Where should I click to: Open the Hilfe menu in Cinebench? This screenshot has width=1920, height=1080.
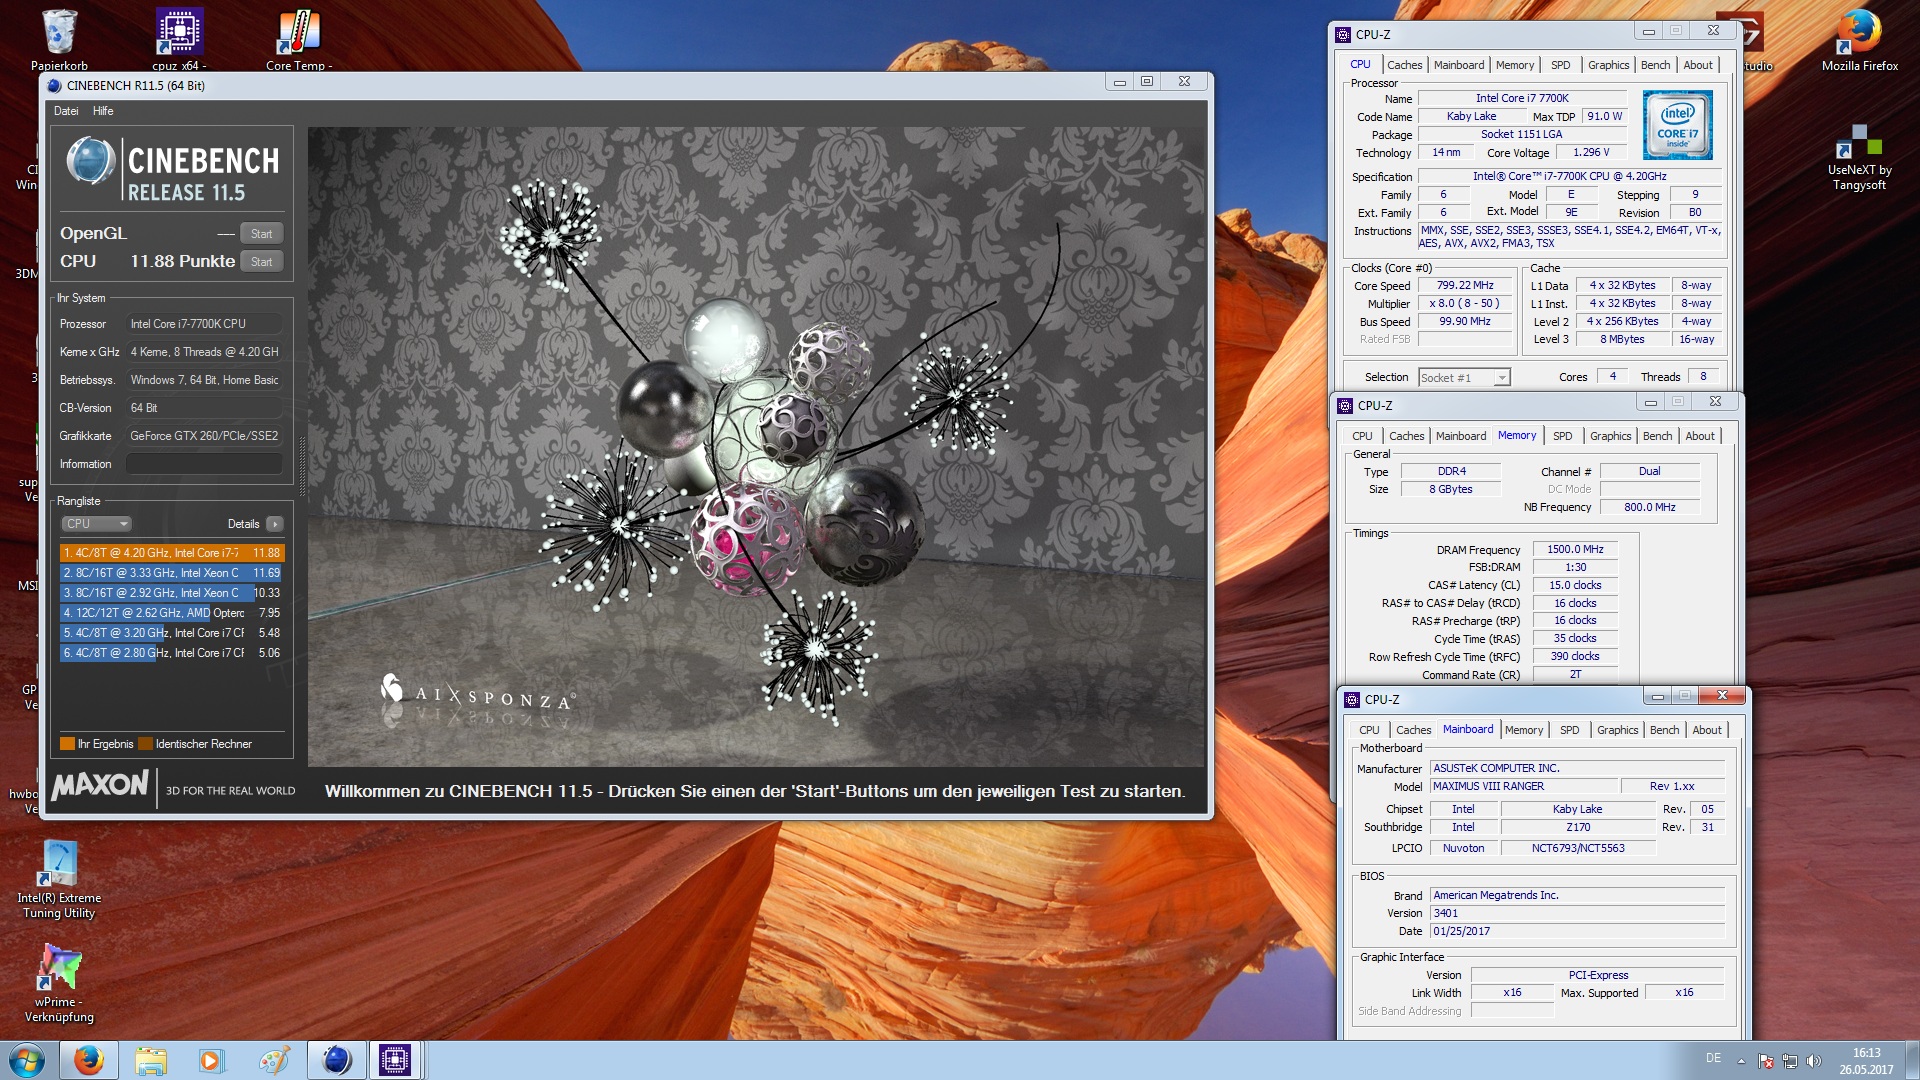[x=103, y=111]
